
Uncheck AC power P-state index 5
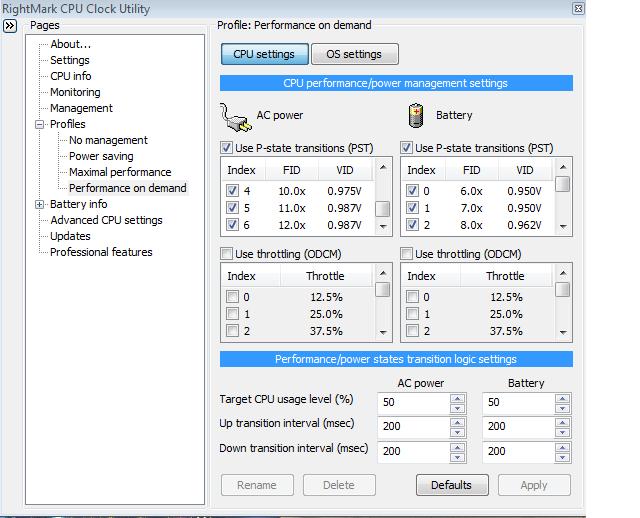(x=232, y=208)
